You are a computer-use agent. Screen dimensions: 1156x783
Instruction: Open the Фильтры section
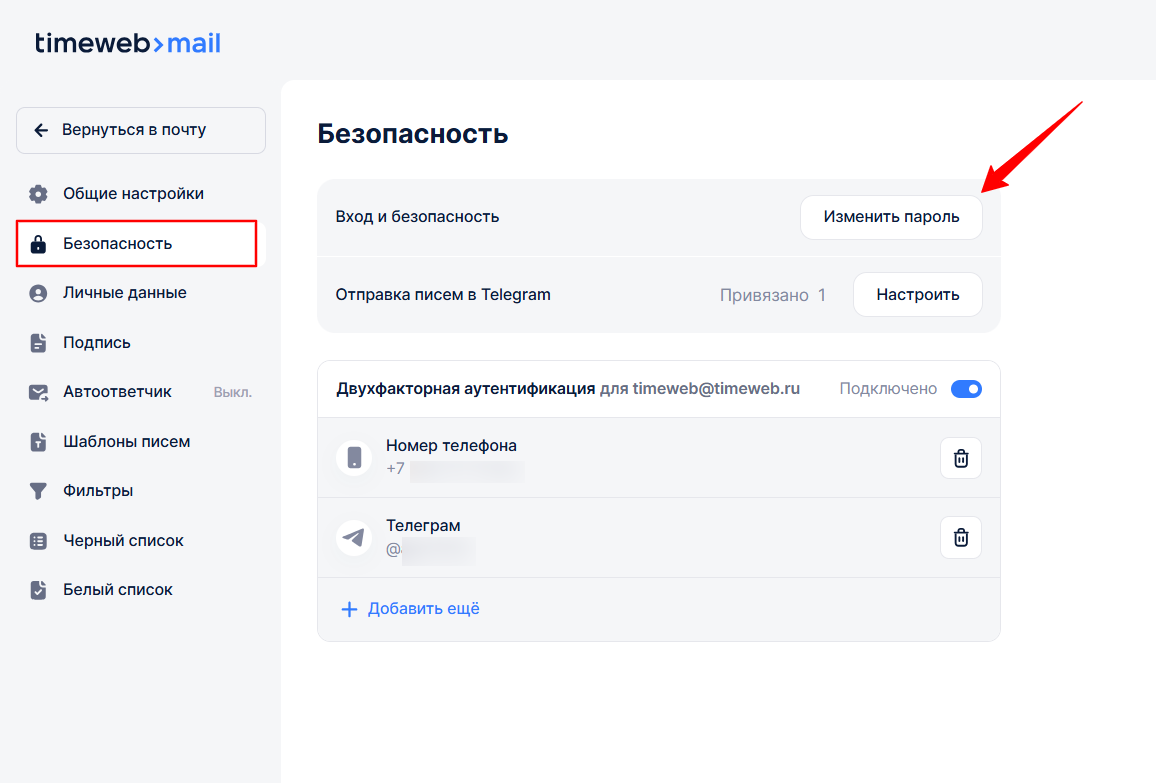pyautogui.click(x=98, y=491)
